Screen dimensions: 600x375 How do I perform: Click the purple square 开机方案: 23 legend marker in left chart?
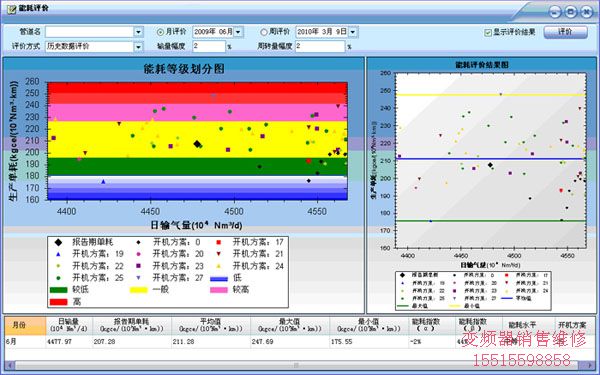pos(139,266)
